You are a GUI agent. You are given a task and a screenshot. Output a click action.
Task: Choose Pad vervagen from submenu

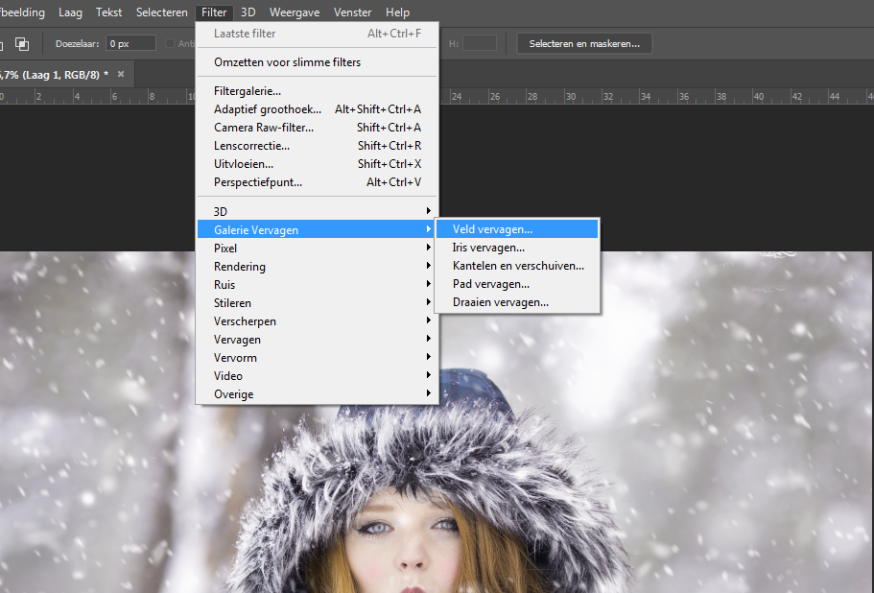point(490,284)
